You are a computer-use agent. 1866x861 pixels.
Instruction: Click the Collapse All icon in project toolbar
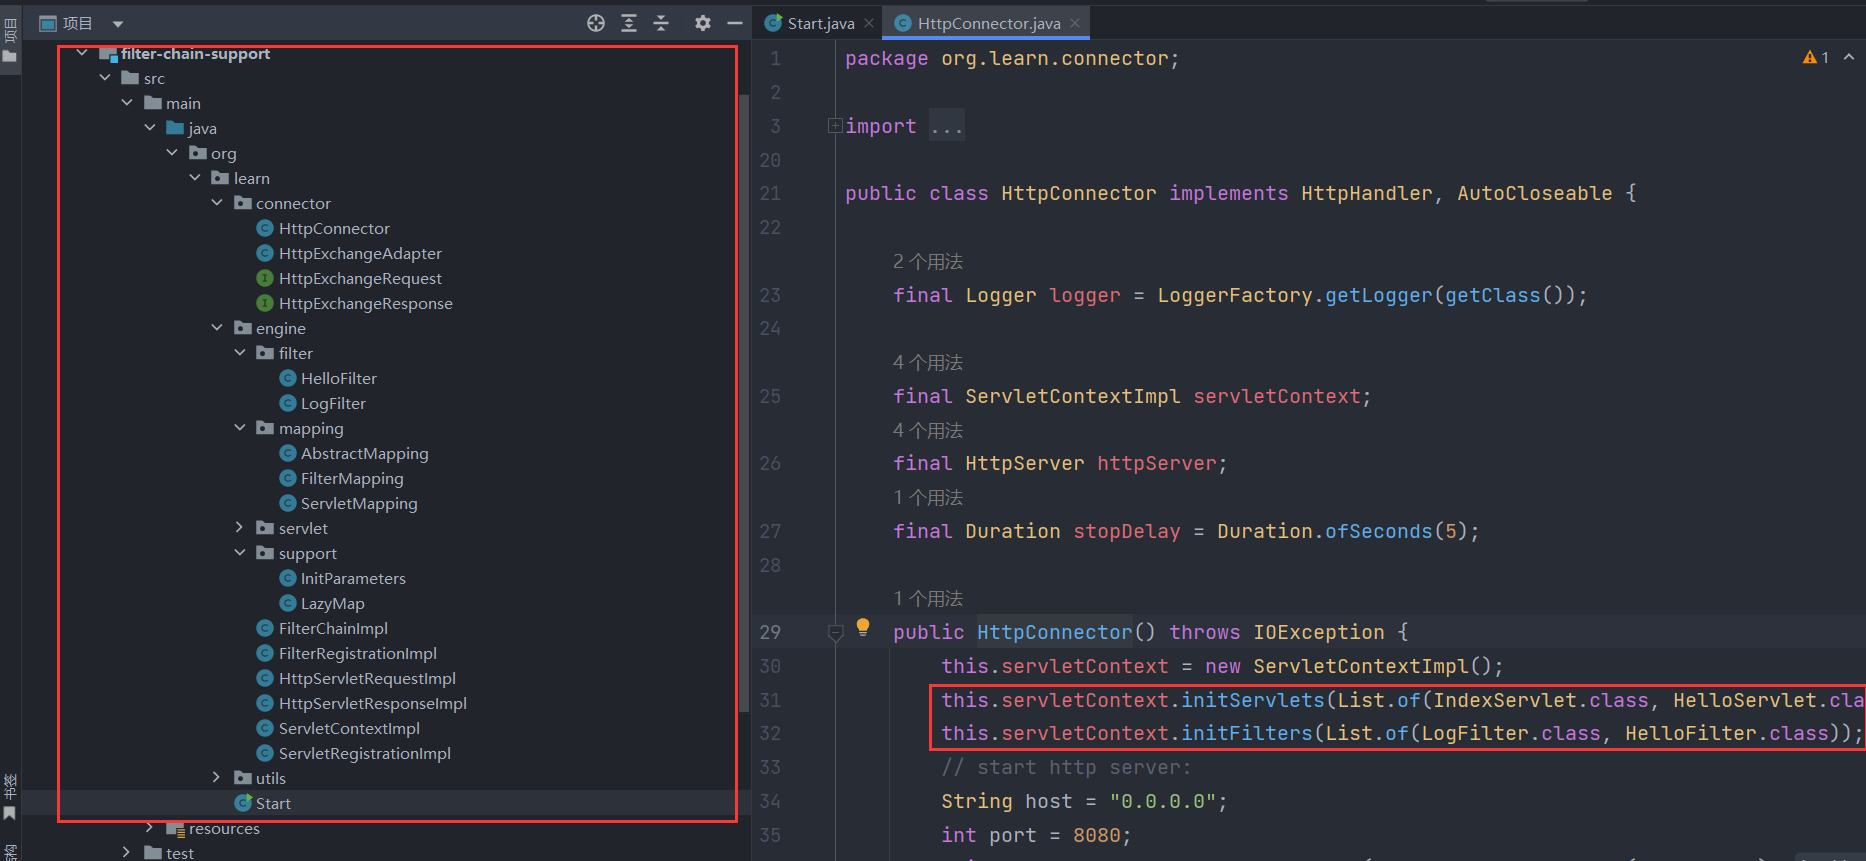(661, 23)
